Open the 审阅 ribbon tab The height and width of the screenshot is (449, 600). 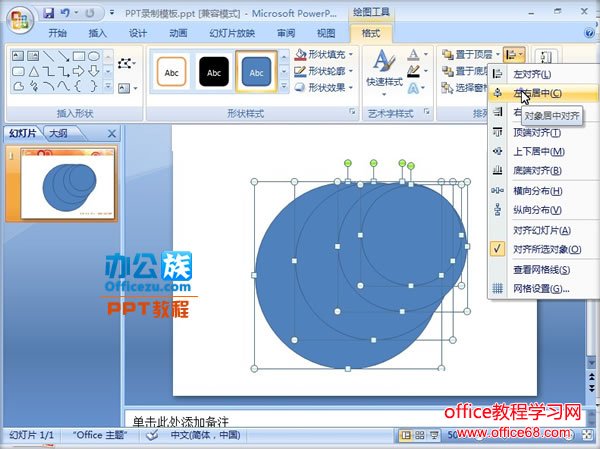click(x=286, y=33)
